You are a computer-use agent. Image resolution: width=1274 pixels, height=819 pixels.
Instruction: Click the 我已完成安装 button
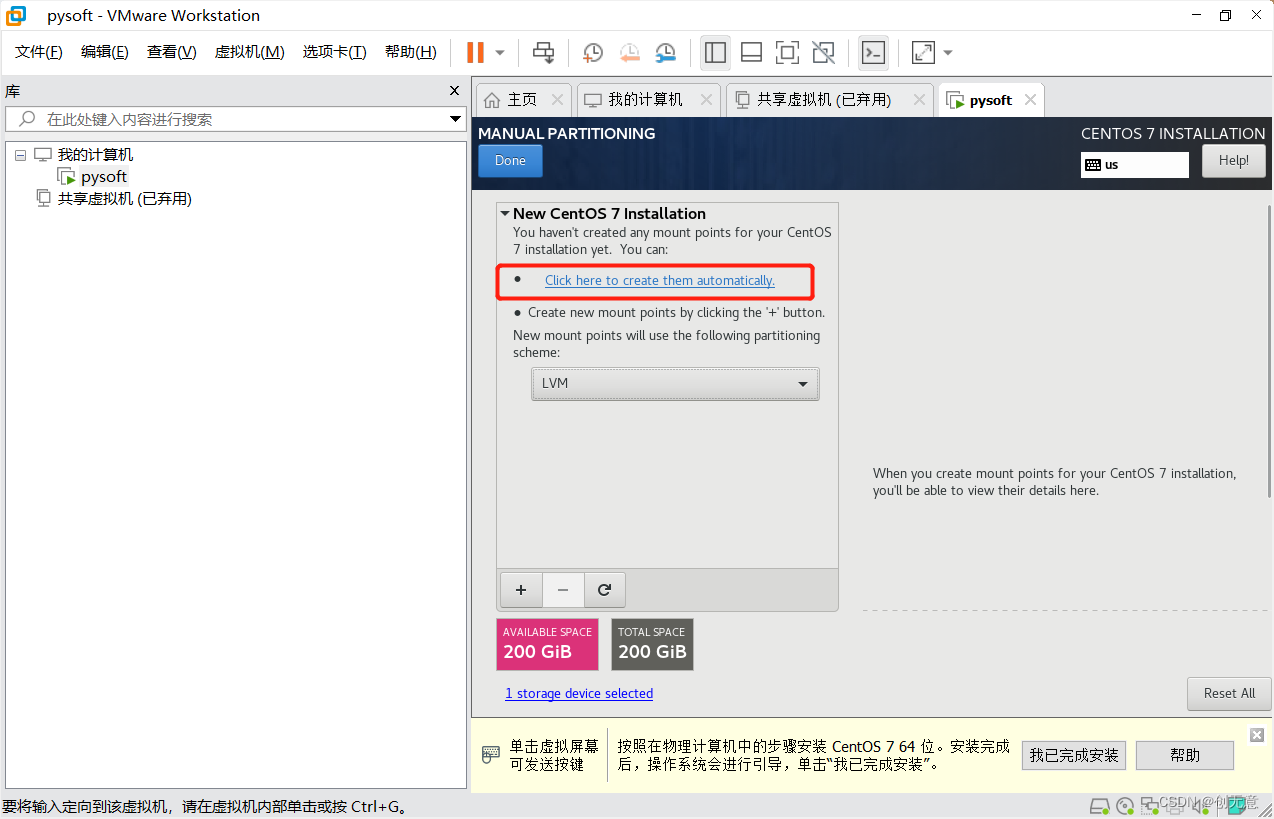point(1074,756)
